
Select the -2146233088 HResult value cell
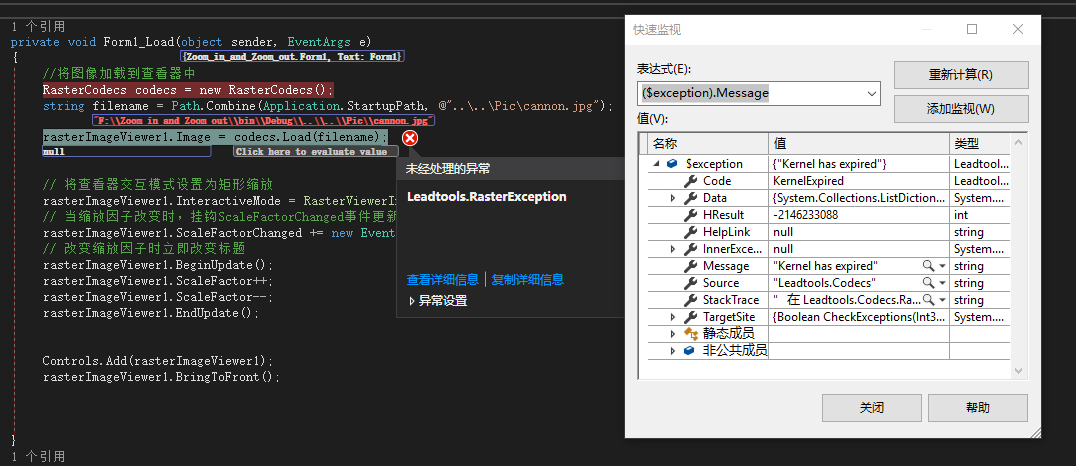tap(858, 215)
